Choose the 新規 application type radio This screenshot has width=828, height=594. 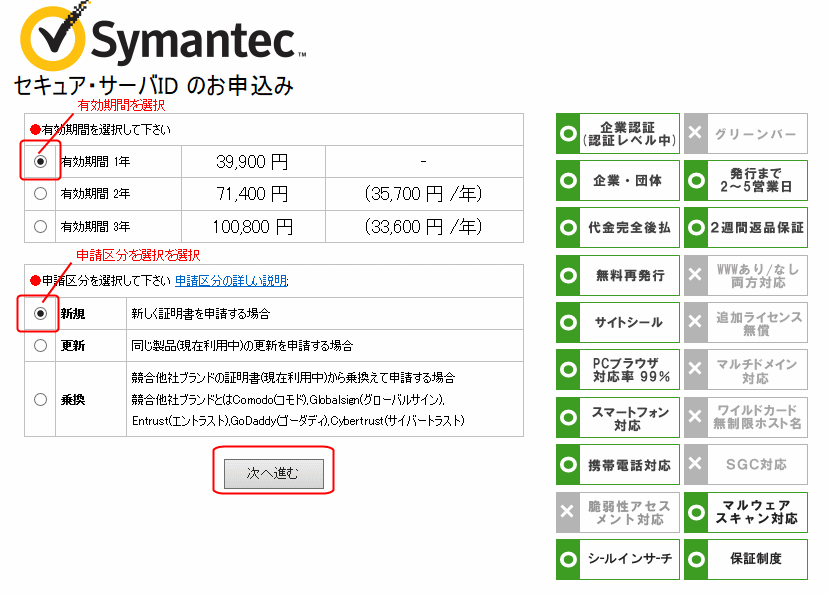[x=40, y=314]
